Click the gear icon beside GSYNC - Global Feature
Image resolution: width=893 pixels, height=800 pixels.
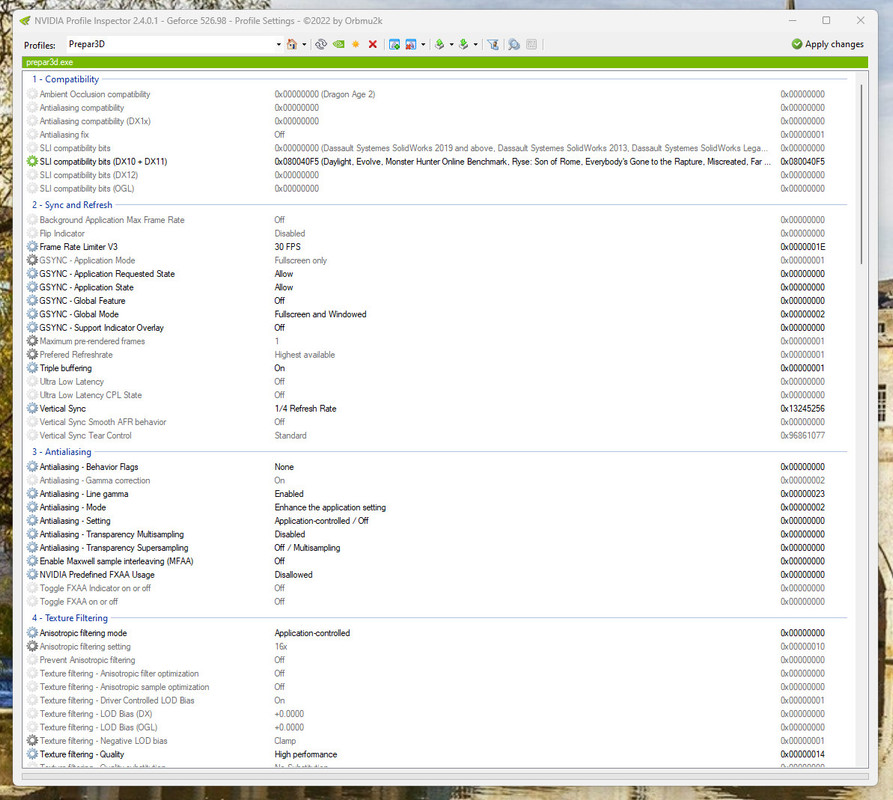click(x=32, y=301)
